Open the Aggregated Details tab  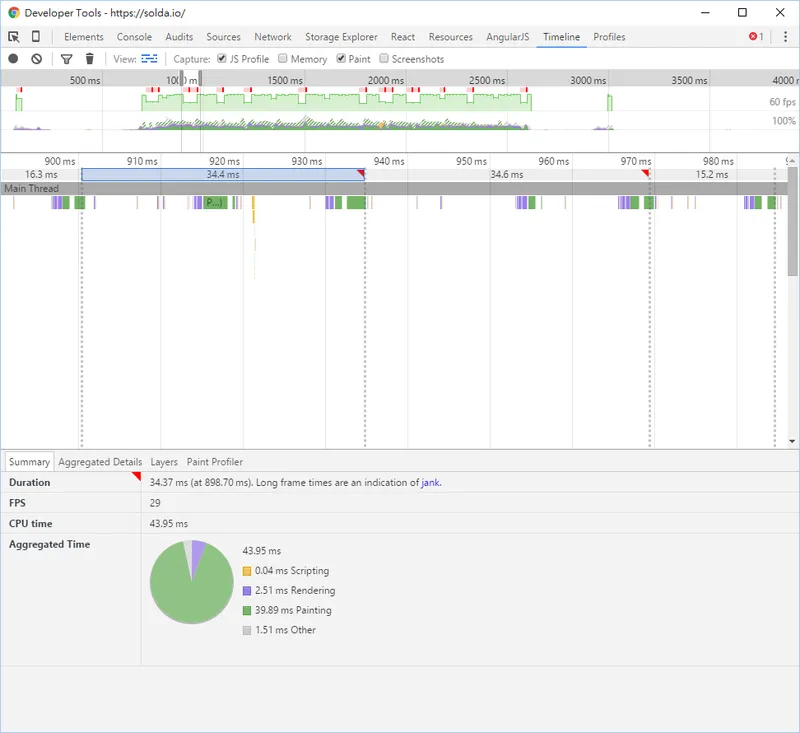coord(100,462)
